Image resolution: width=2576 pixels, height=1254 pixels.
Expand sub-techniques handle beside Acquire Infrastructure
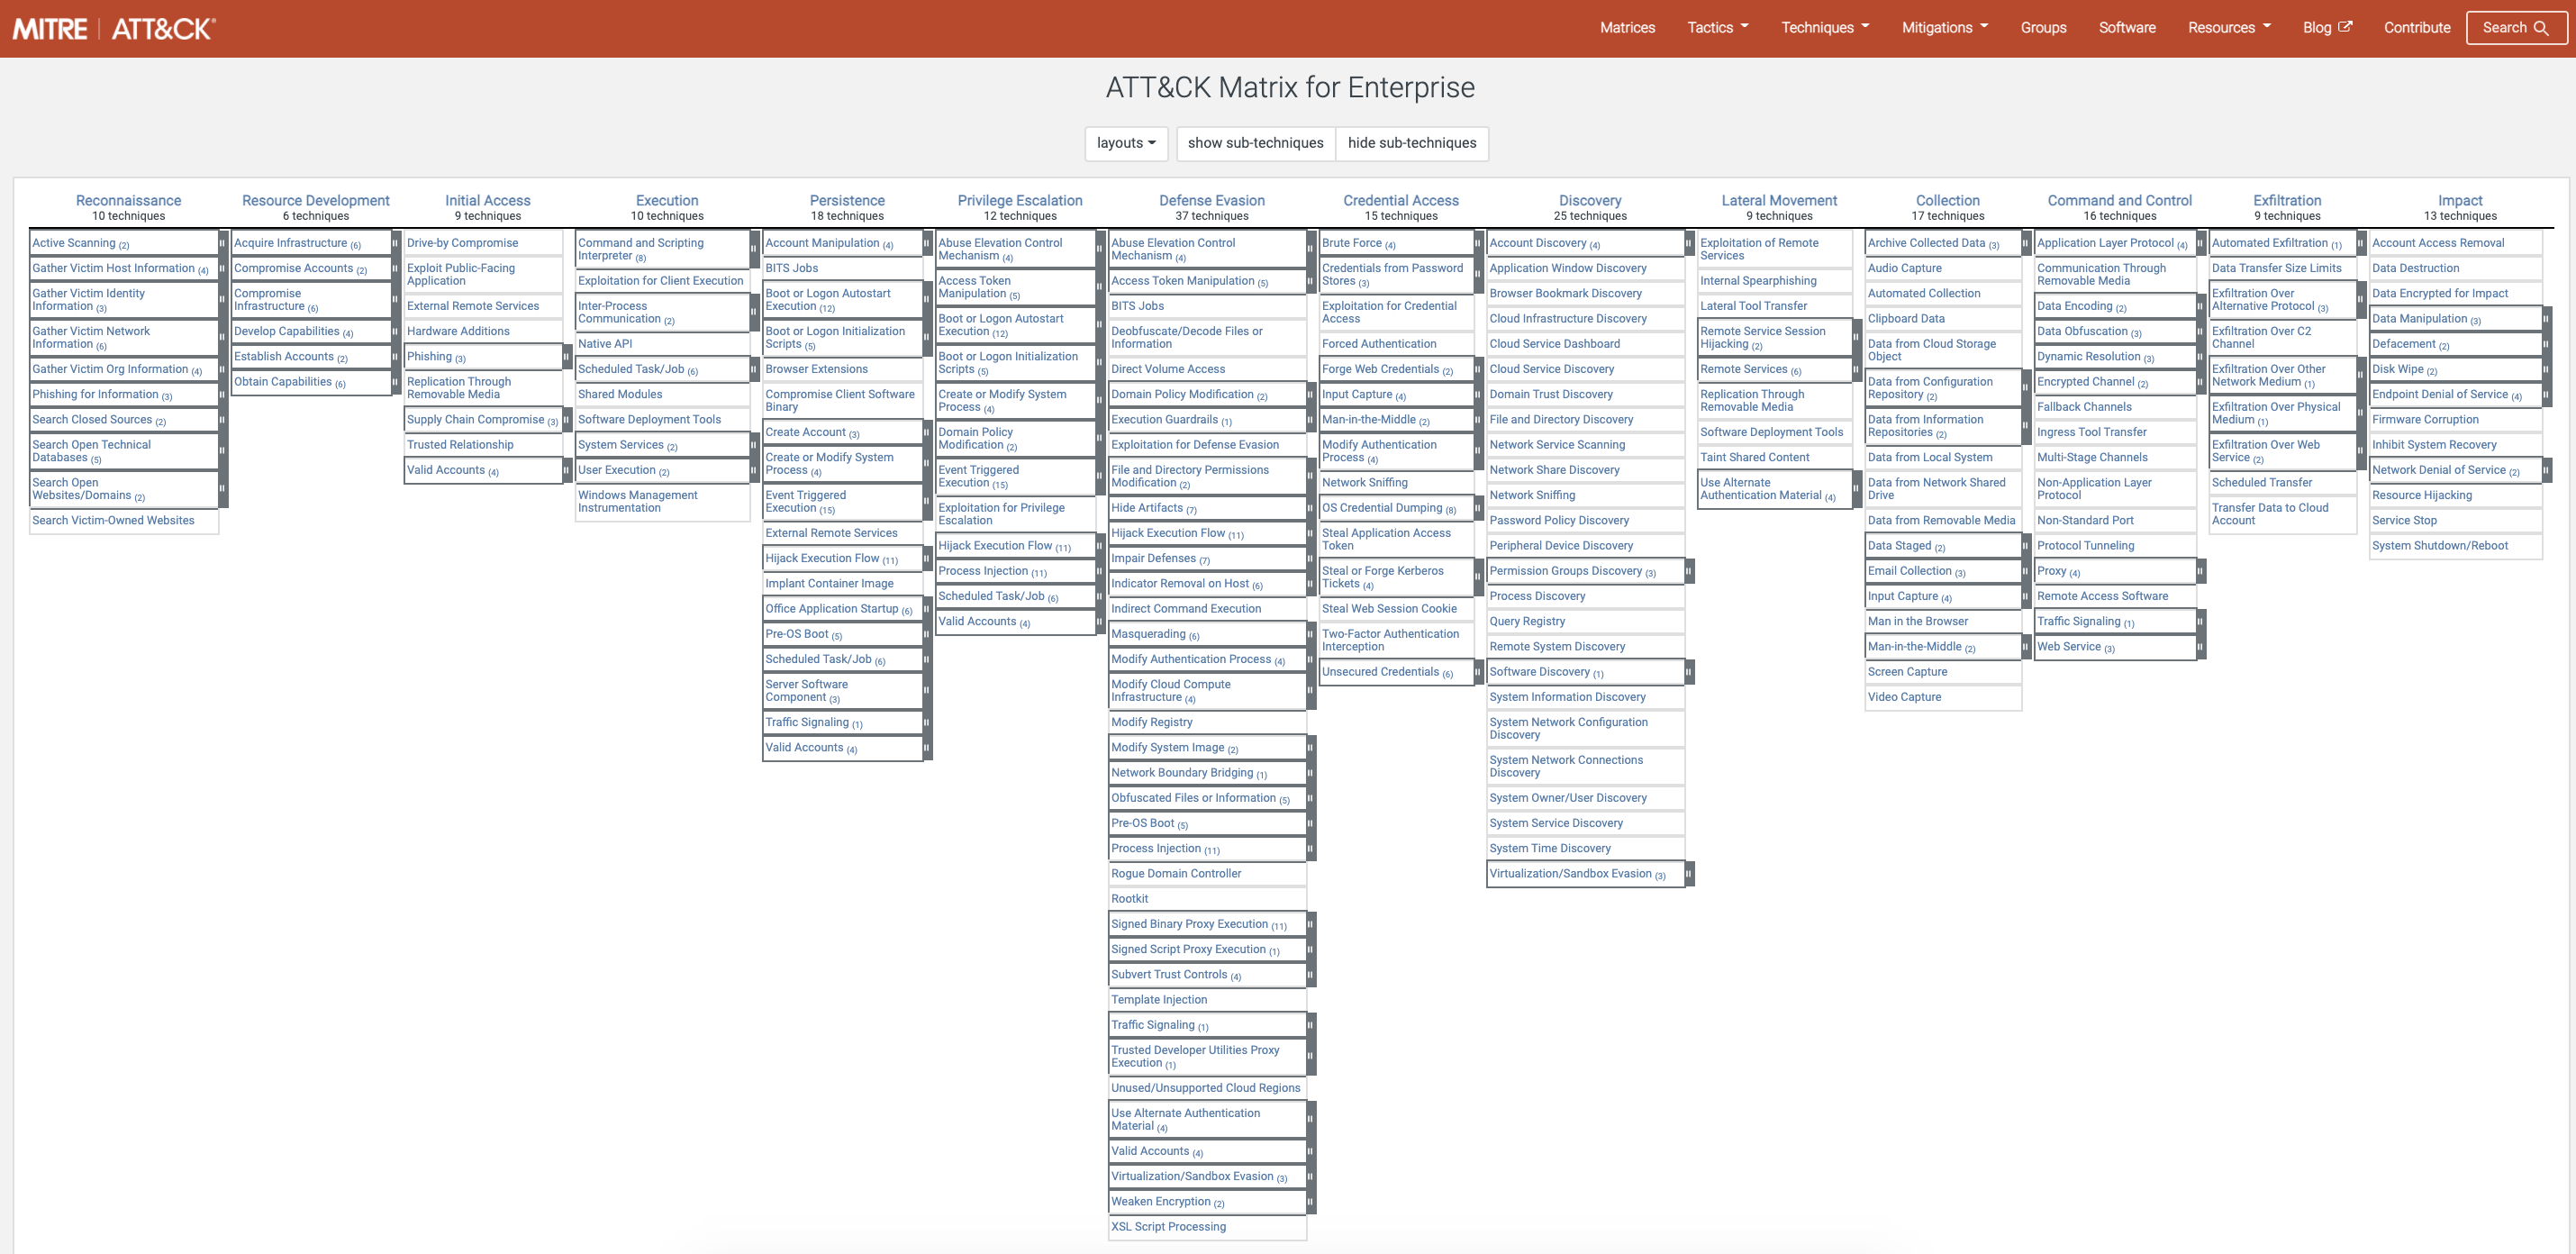tap(396, 243)
